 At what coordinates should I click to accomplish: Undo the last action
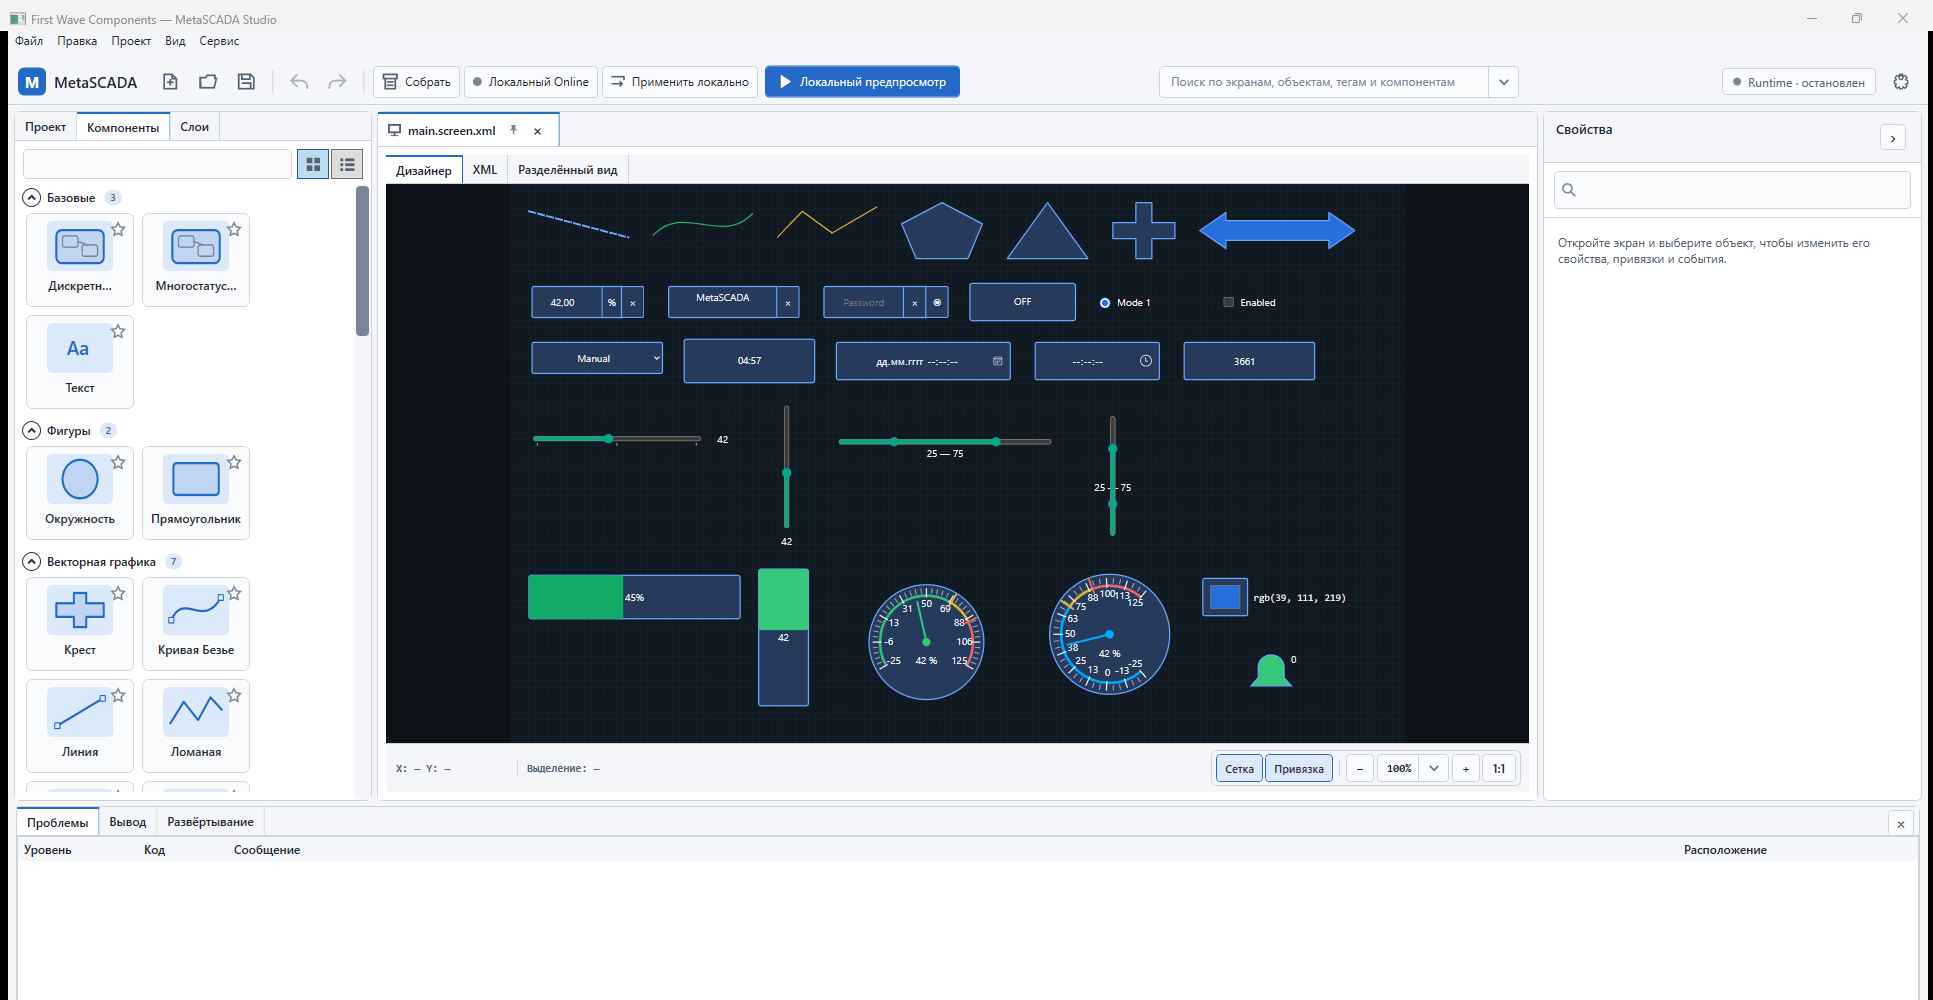pyautogui.click(x=299, y=82)
